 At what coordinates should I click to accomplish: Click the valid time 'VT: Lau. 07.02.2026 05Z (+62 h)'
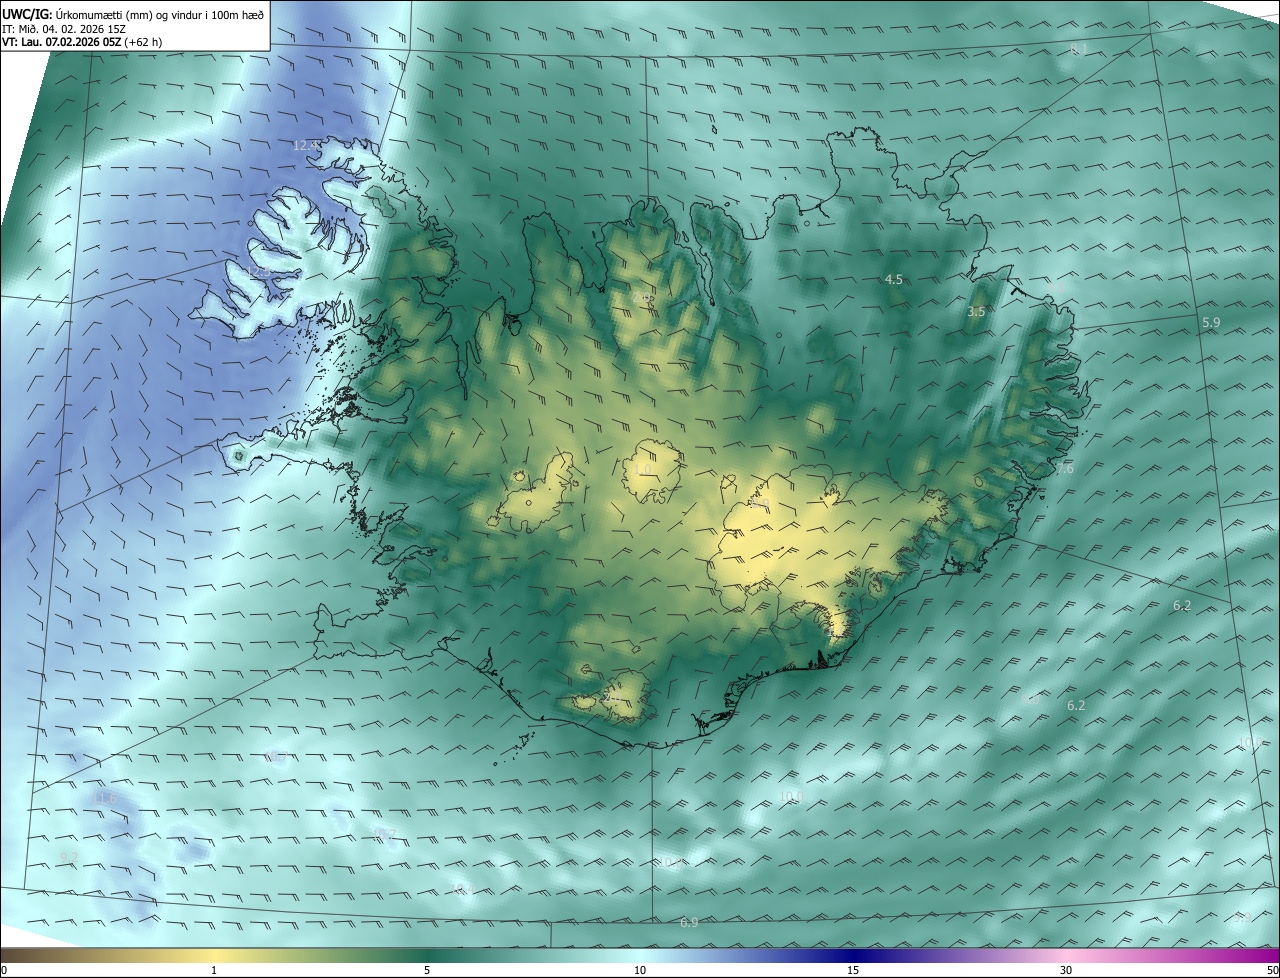tap(82, 42)
